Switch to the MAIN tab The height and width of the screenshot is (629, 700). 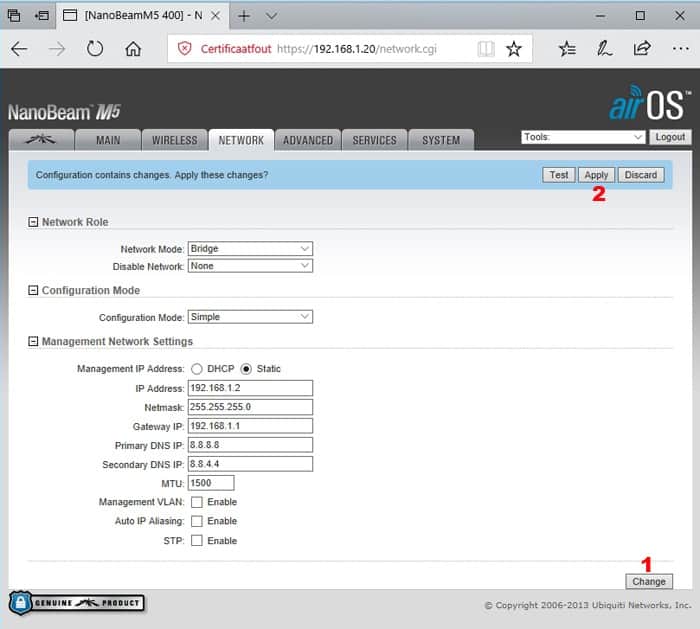click(108, 140)
